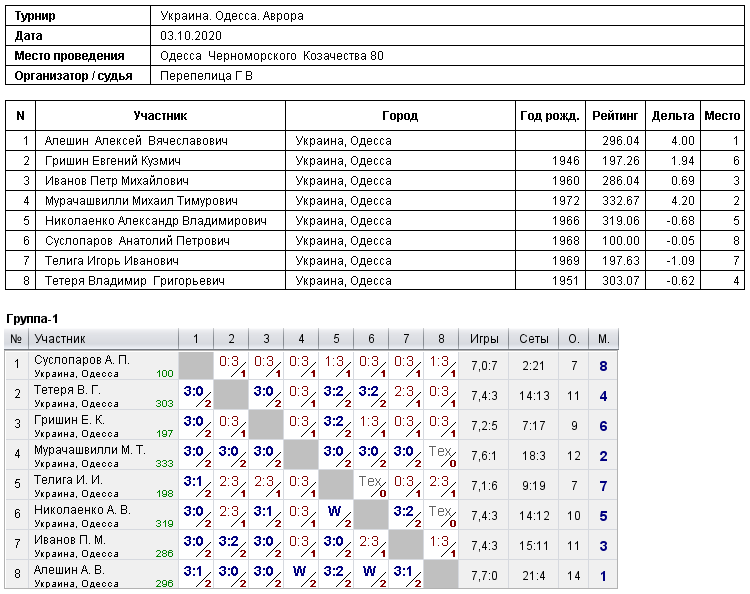The width and height of the screenshot is (750, 594).
Task: Select the Игры column header in group table
Action: coord(484,339)
